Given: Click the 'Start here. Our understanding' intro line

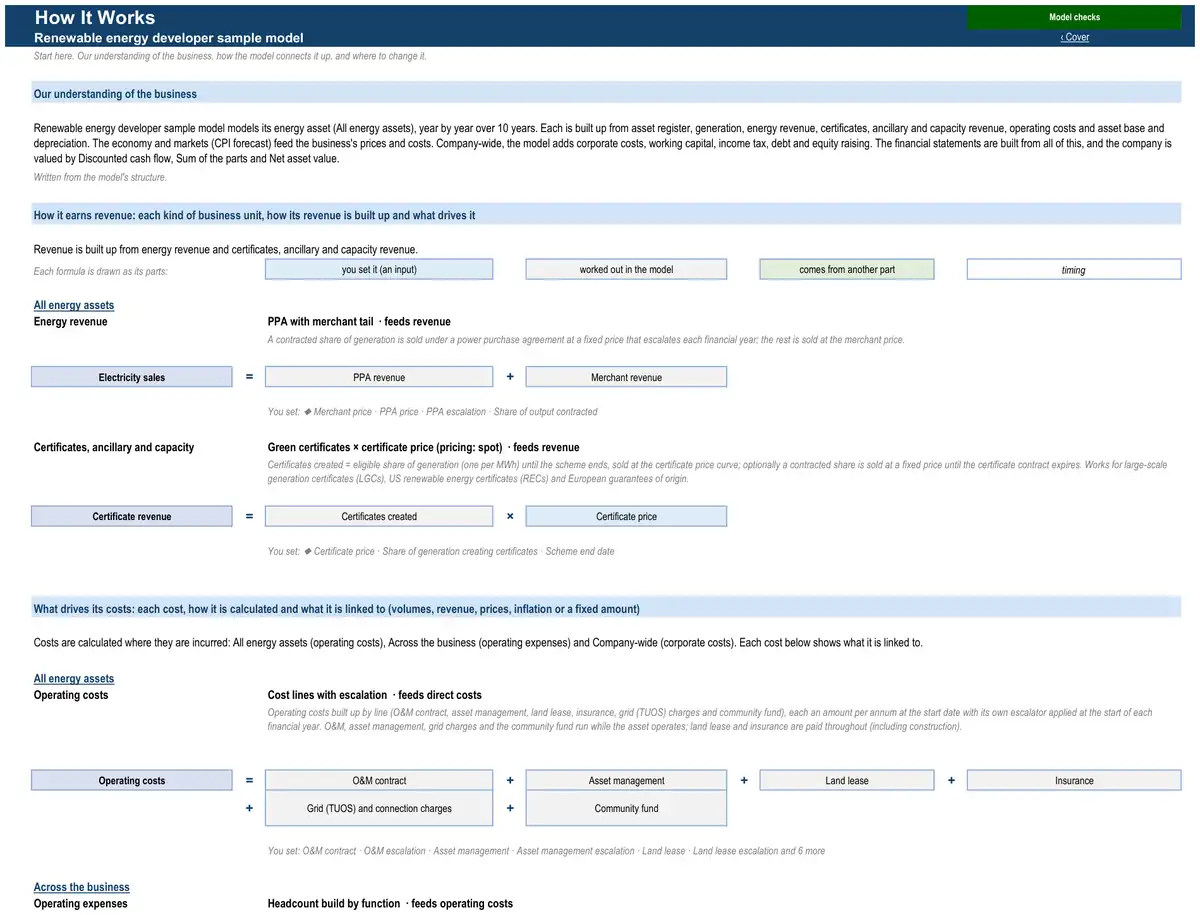Looking at the screenshot, I should tap(230, 56).
